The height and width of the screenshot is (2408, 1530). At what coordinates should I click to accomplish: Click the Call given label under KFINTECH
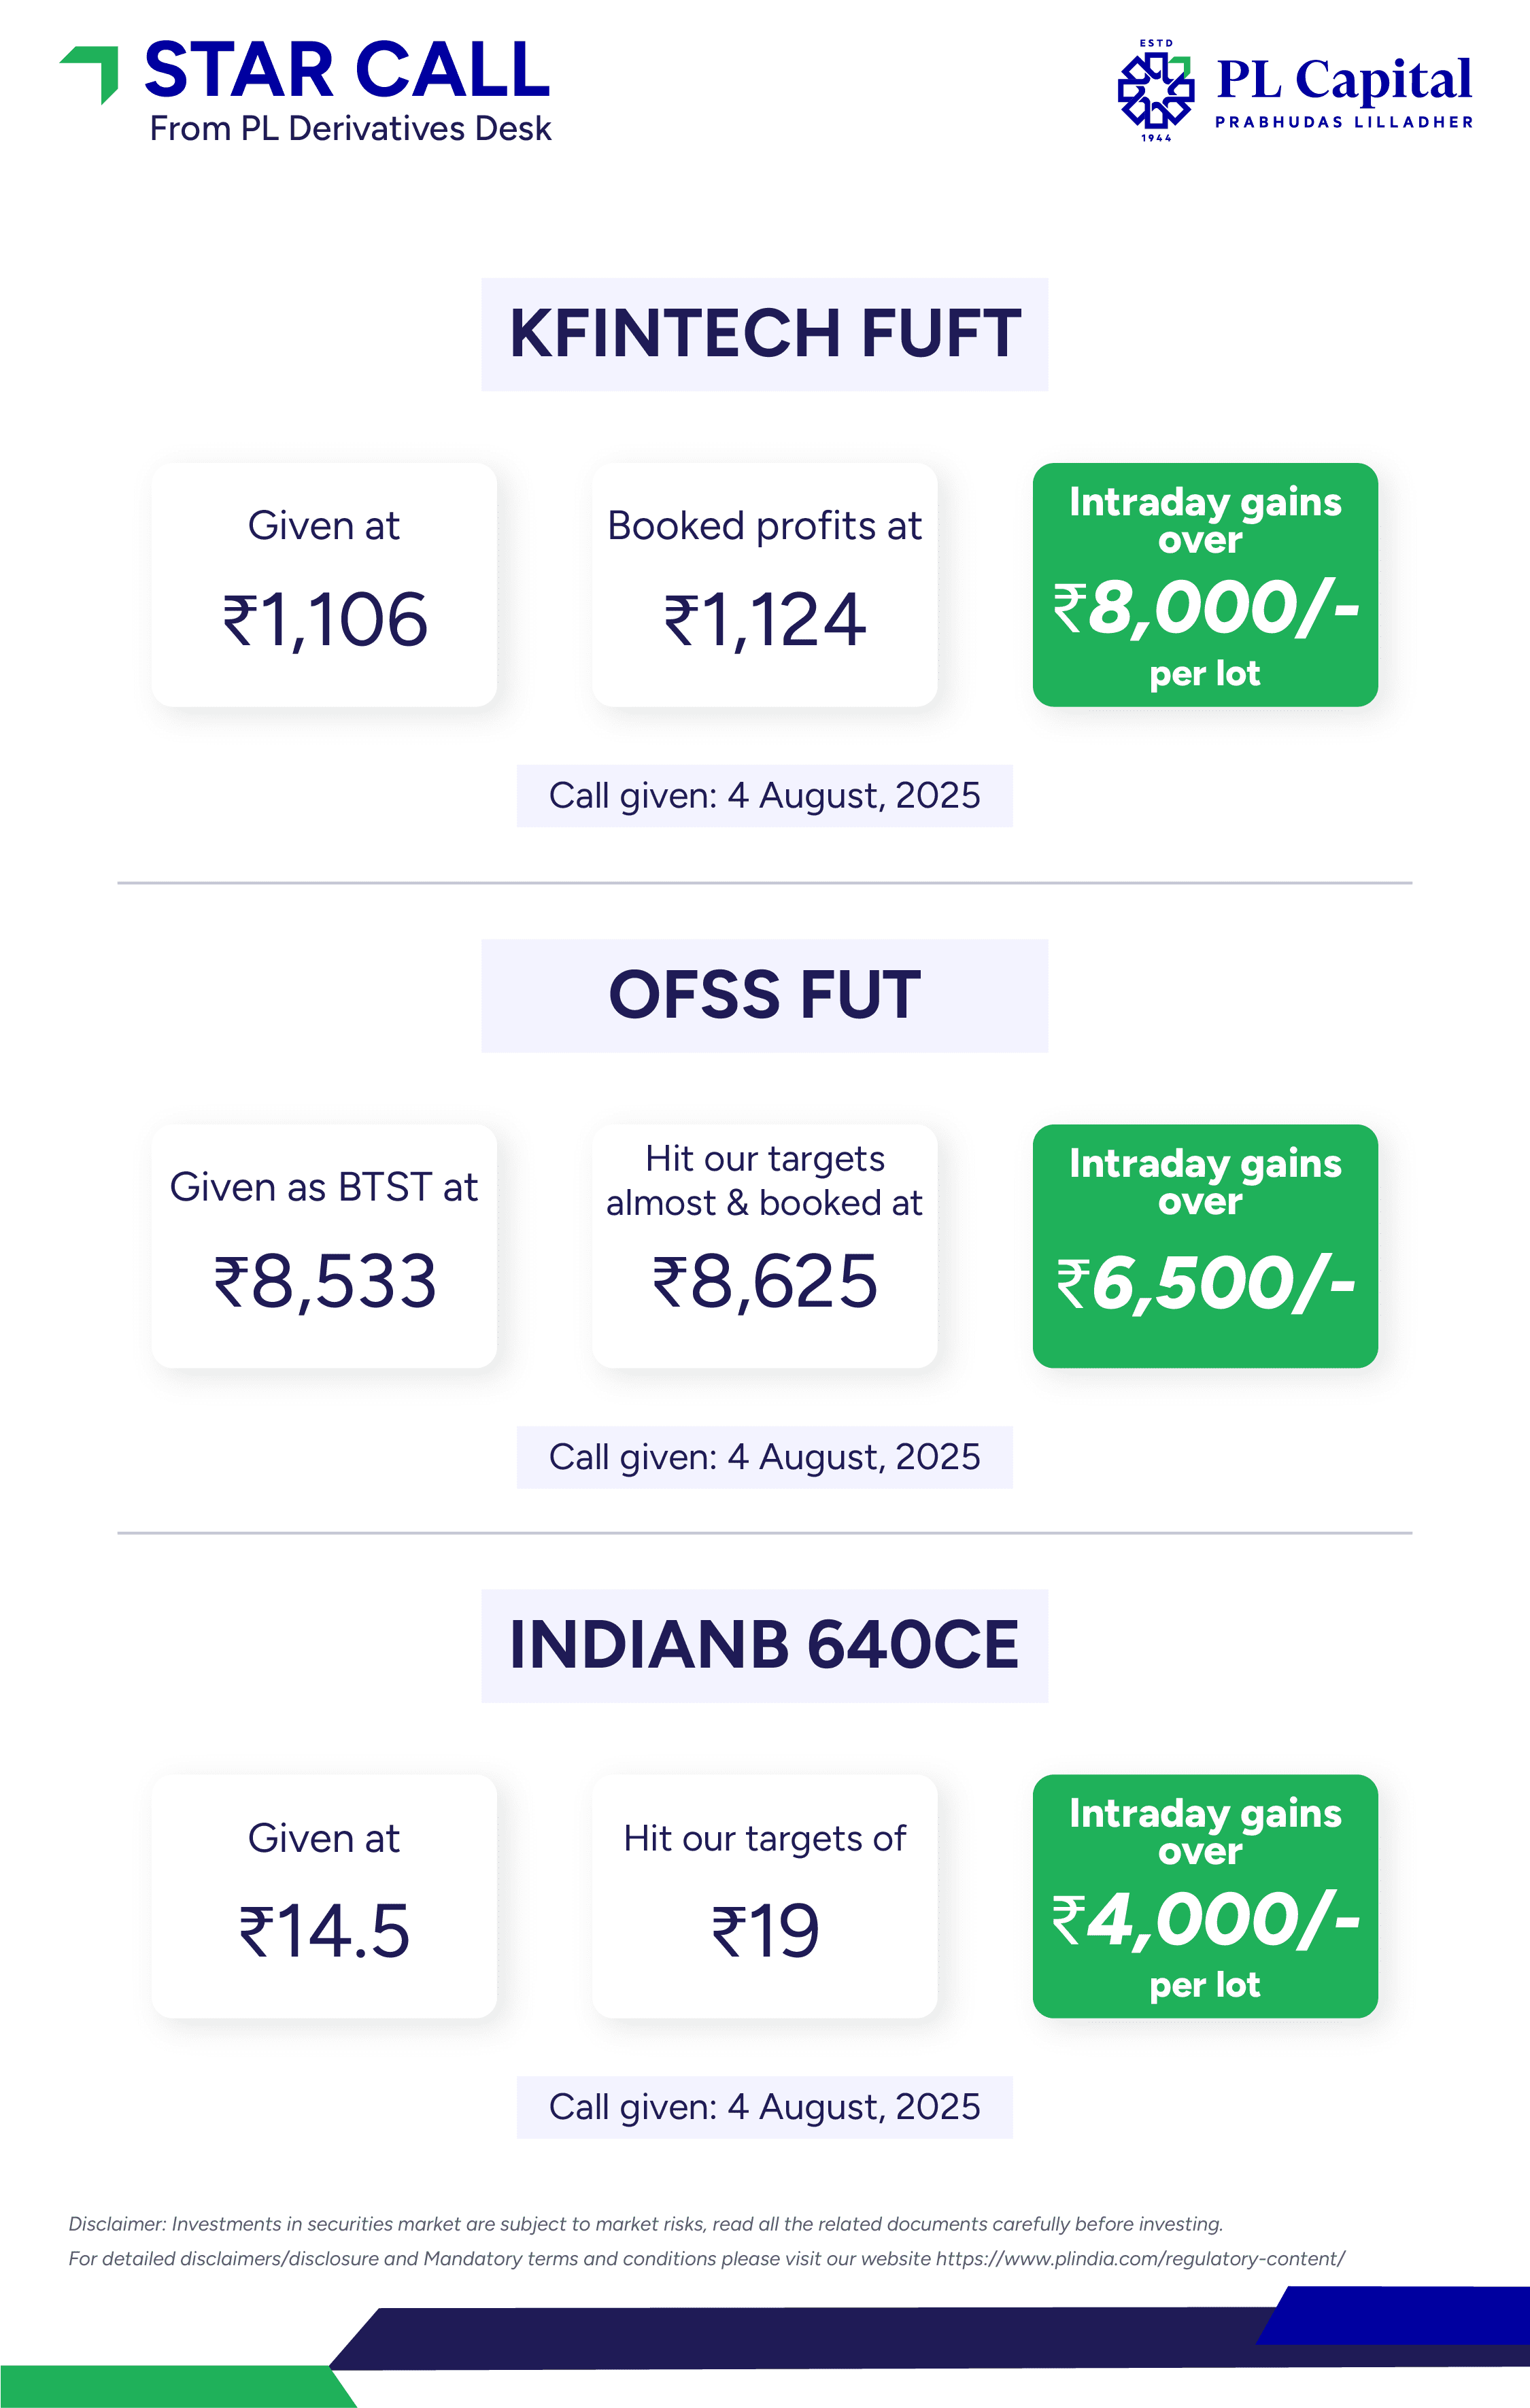click(x=765, y=796)
